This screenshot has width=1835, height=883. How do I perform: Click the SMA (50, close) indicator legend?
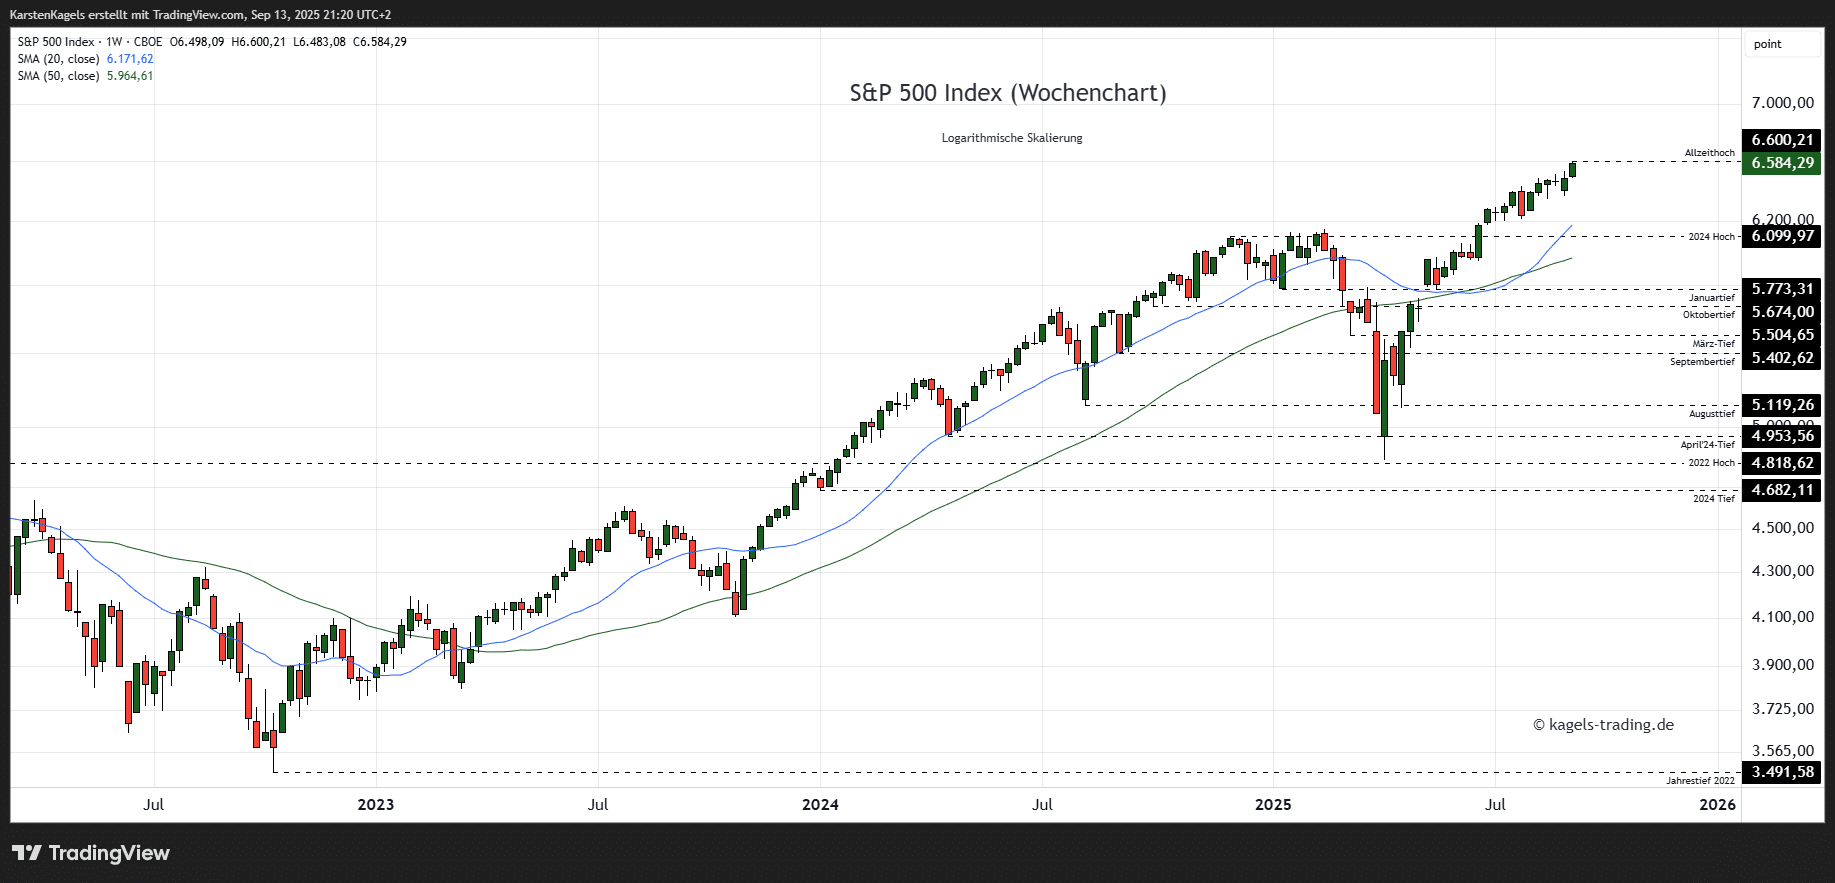coord(58,76)
